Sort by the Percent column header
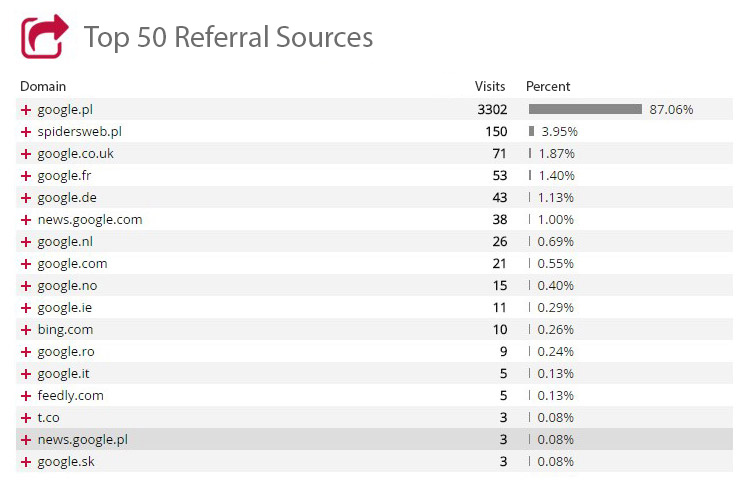 (548, 87)
